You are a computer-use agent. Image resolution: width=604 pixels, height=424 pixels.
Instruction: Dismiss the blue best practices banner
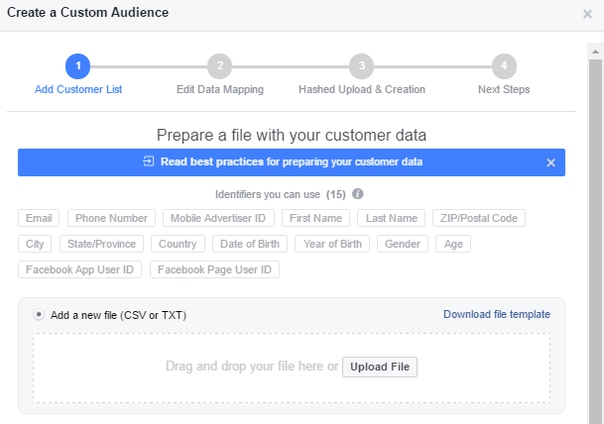[551, 163]
